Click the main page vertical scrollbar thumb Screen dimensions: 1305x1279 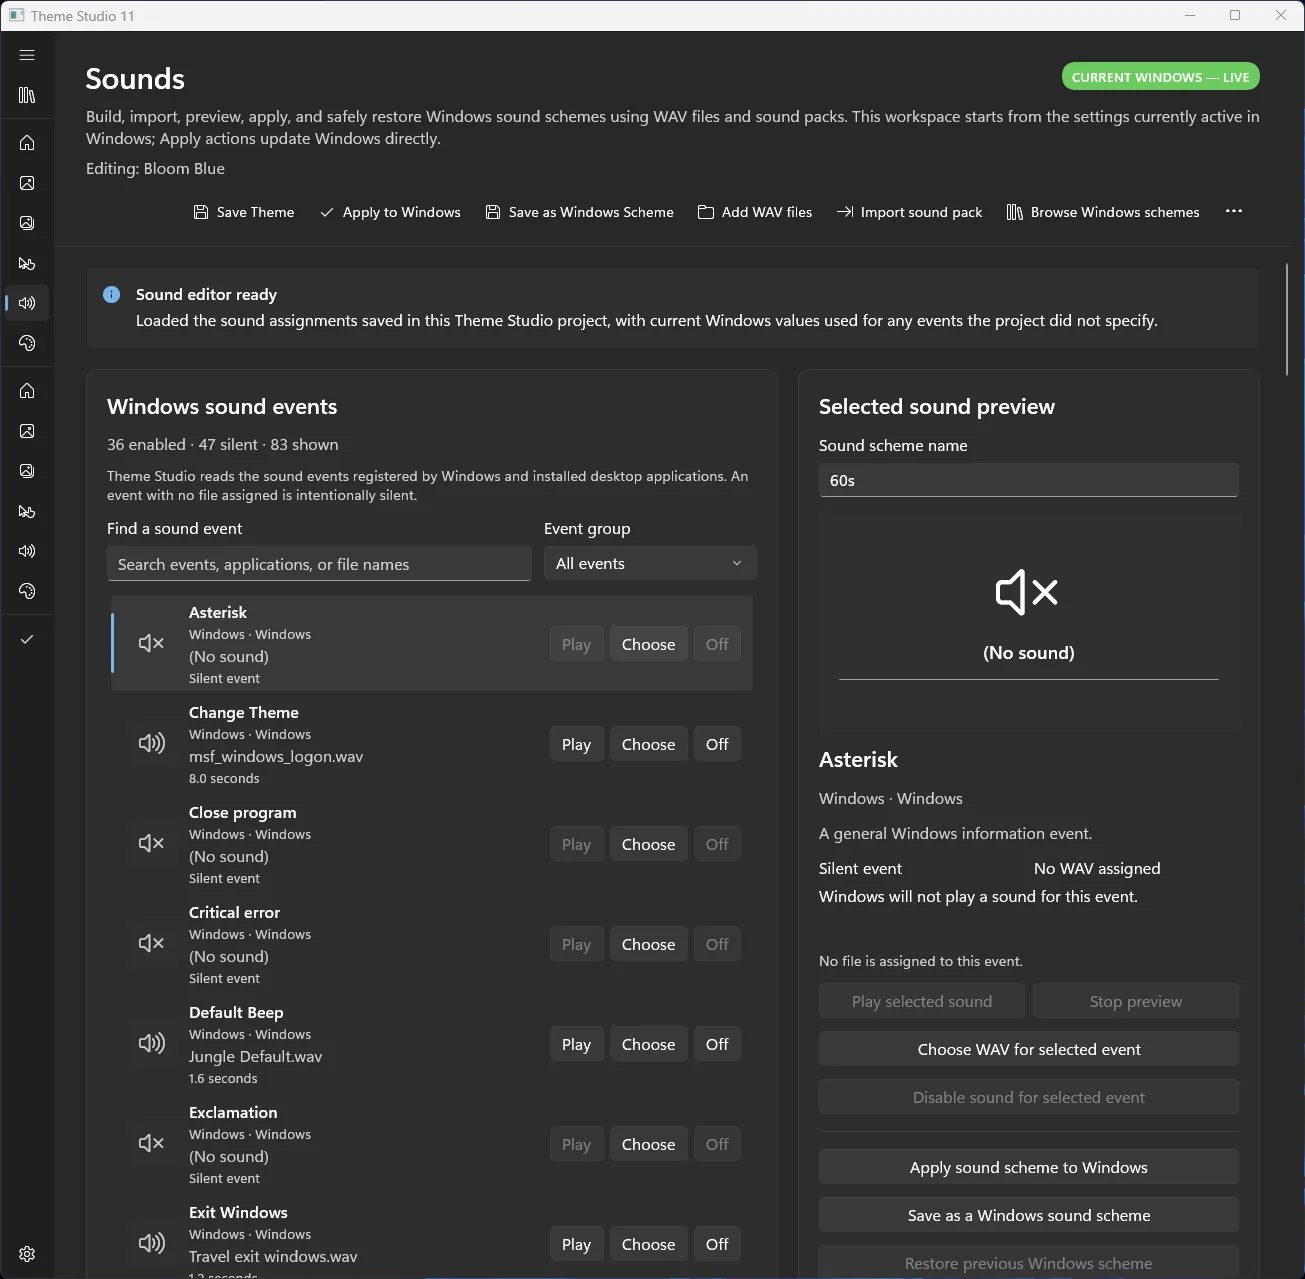click(1287, 320)
